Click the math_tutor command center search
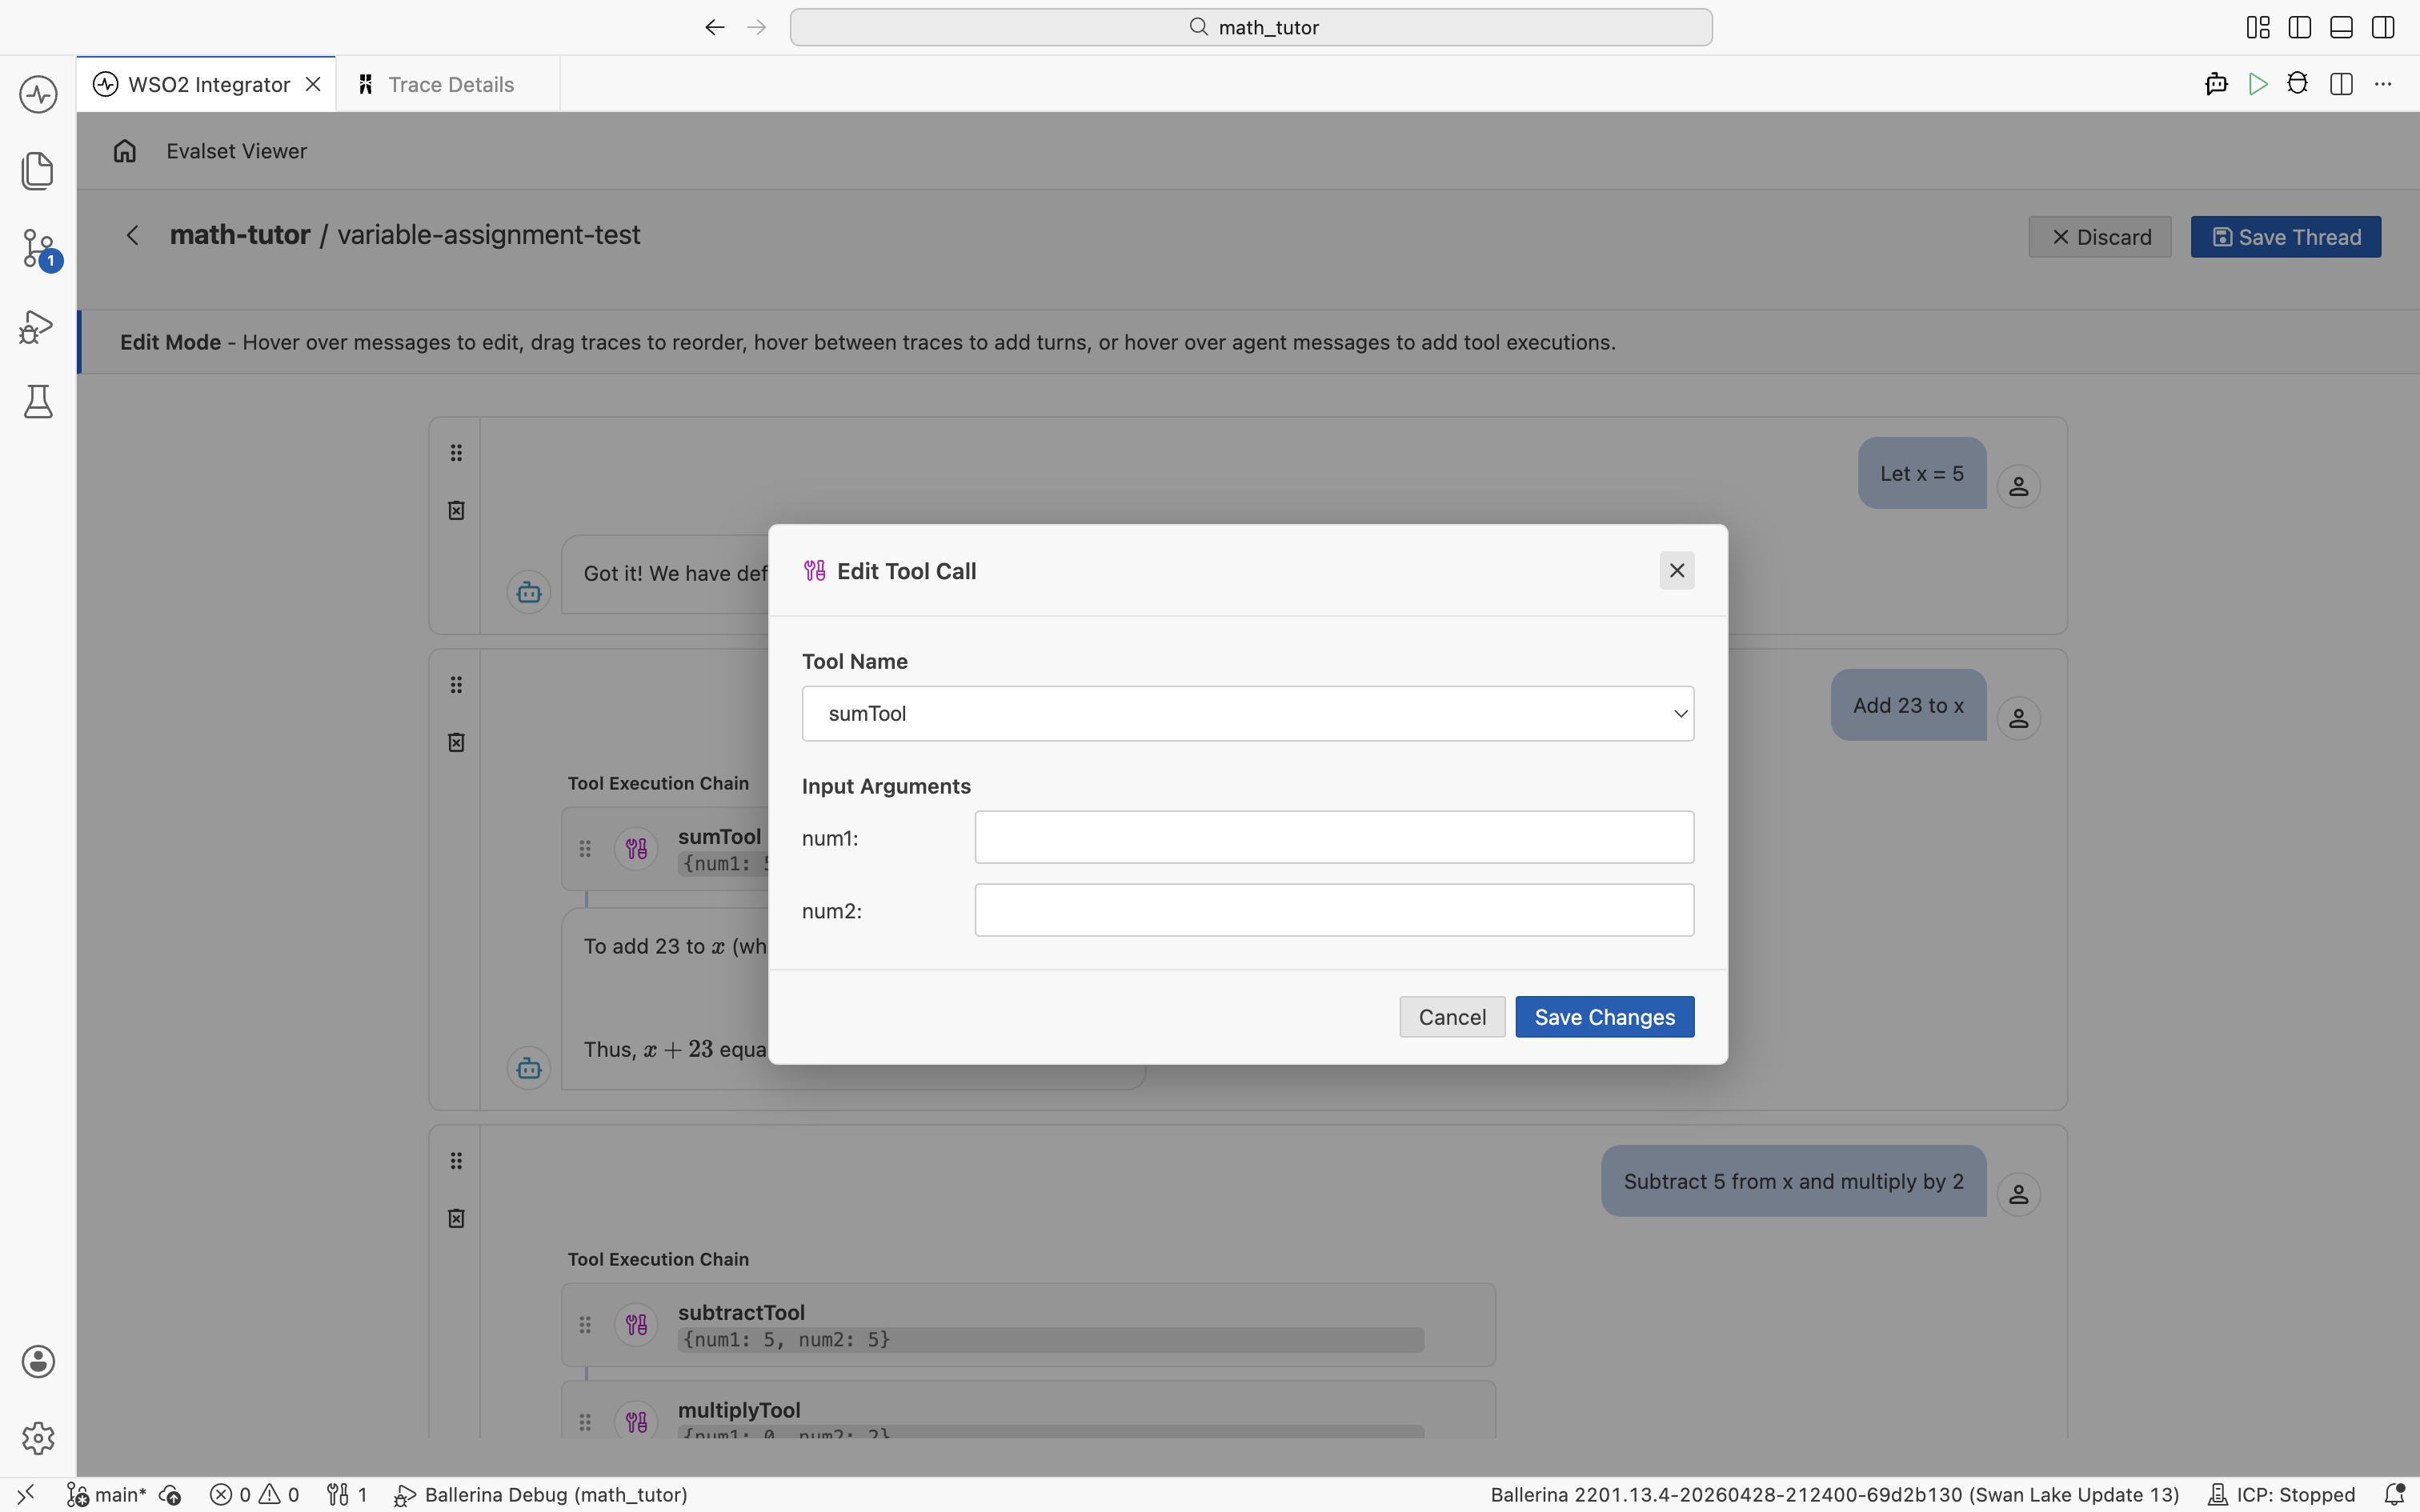This screenshot has height=1512, width=2420. click(1251, 27)
